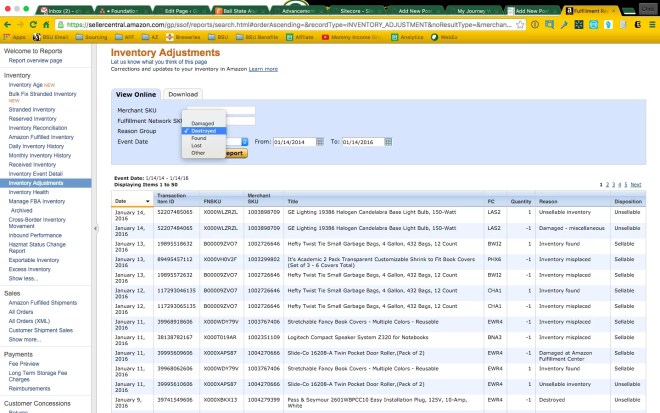Click 'Logitech Compact Speaker System Z320' title
Image resolution: width=660 pixels, height=413 pixels.
pos(358,337)
